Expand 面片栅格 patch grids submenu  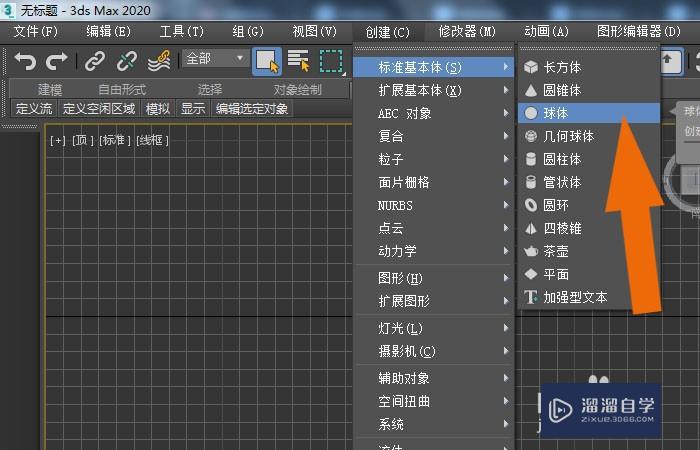[x=433, y=182]
